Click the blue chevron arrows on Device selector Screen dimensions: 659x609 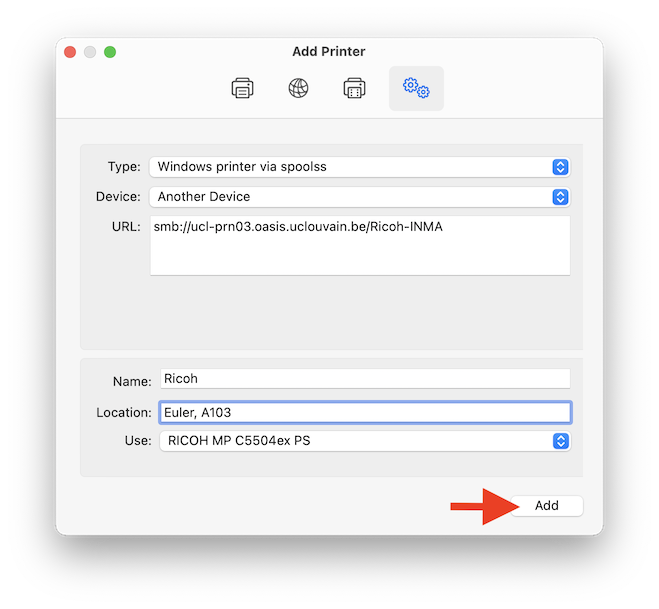pos(561,197)
